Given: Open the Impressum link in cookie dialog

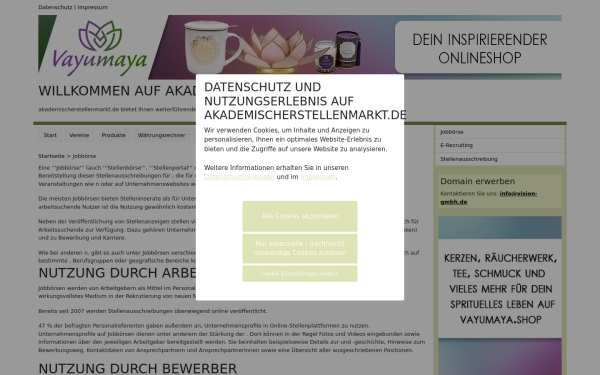Looking at the screenshot, I should pos(318,177).
